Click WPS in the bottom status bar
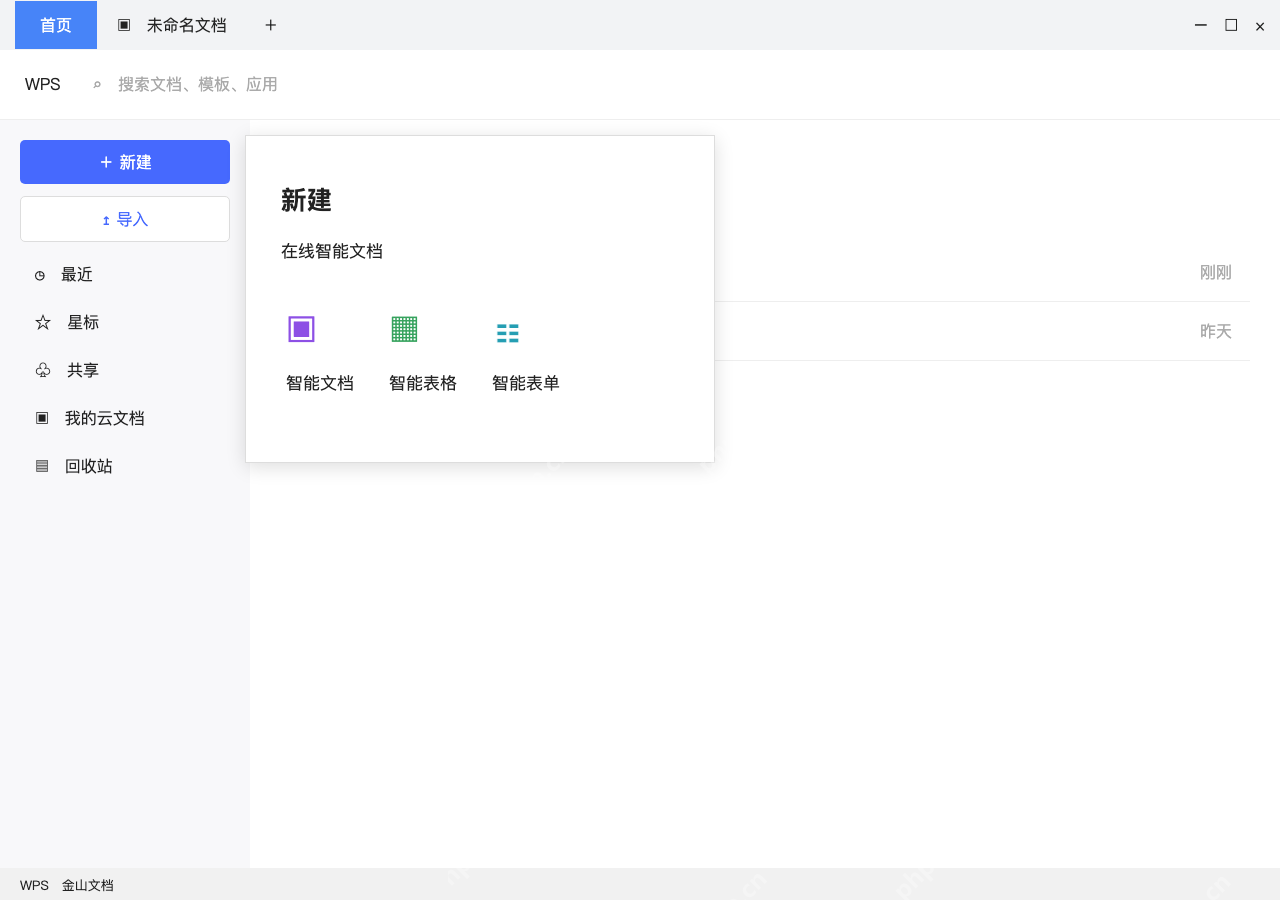This screenshot has height=900, width=1280. tap(34, 885)
